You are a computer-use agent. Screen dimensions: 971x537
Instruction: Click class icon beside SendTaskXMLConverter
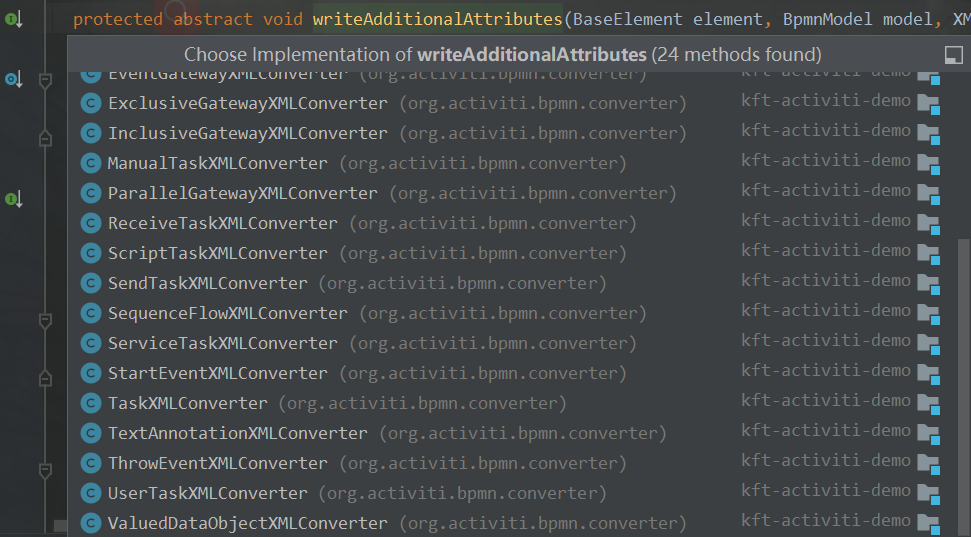(x=91, y=283)
